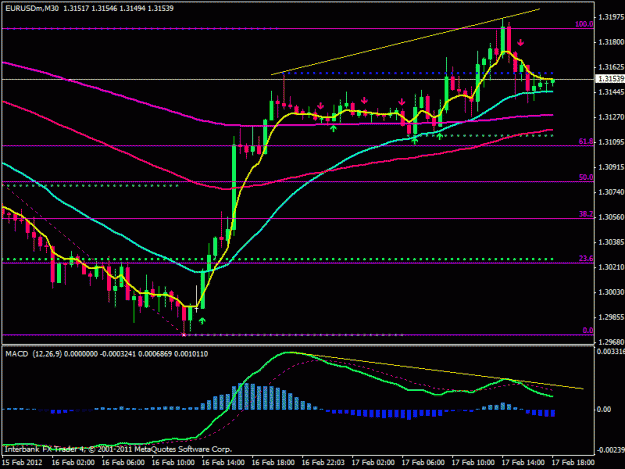Viewport: 625px width, 469px height.
Task: Click the 0.0 Fibonacci level label
Action: tap(588, 330)
